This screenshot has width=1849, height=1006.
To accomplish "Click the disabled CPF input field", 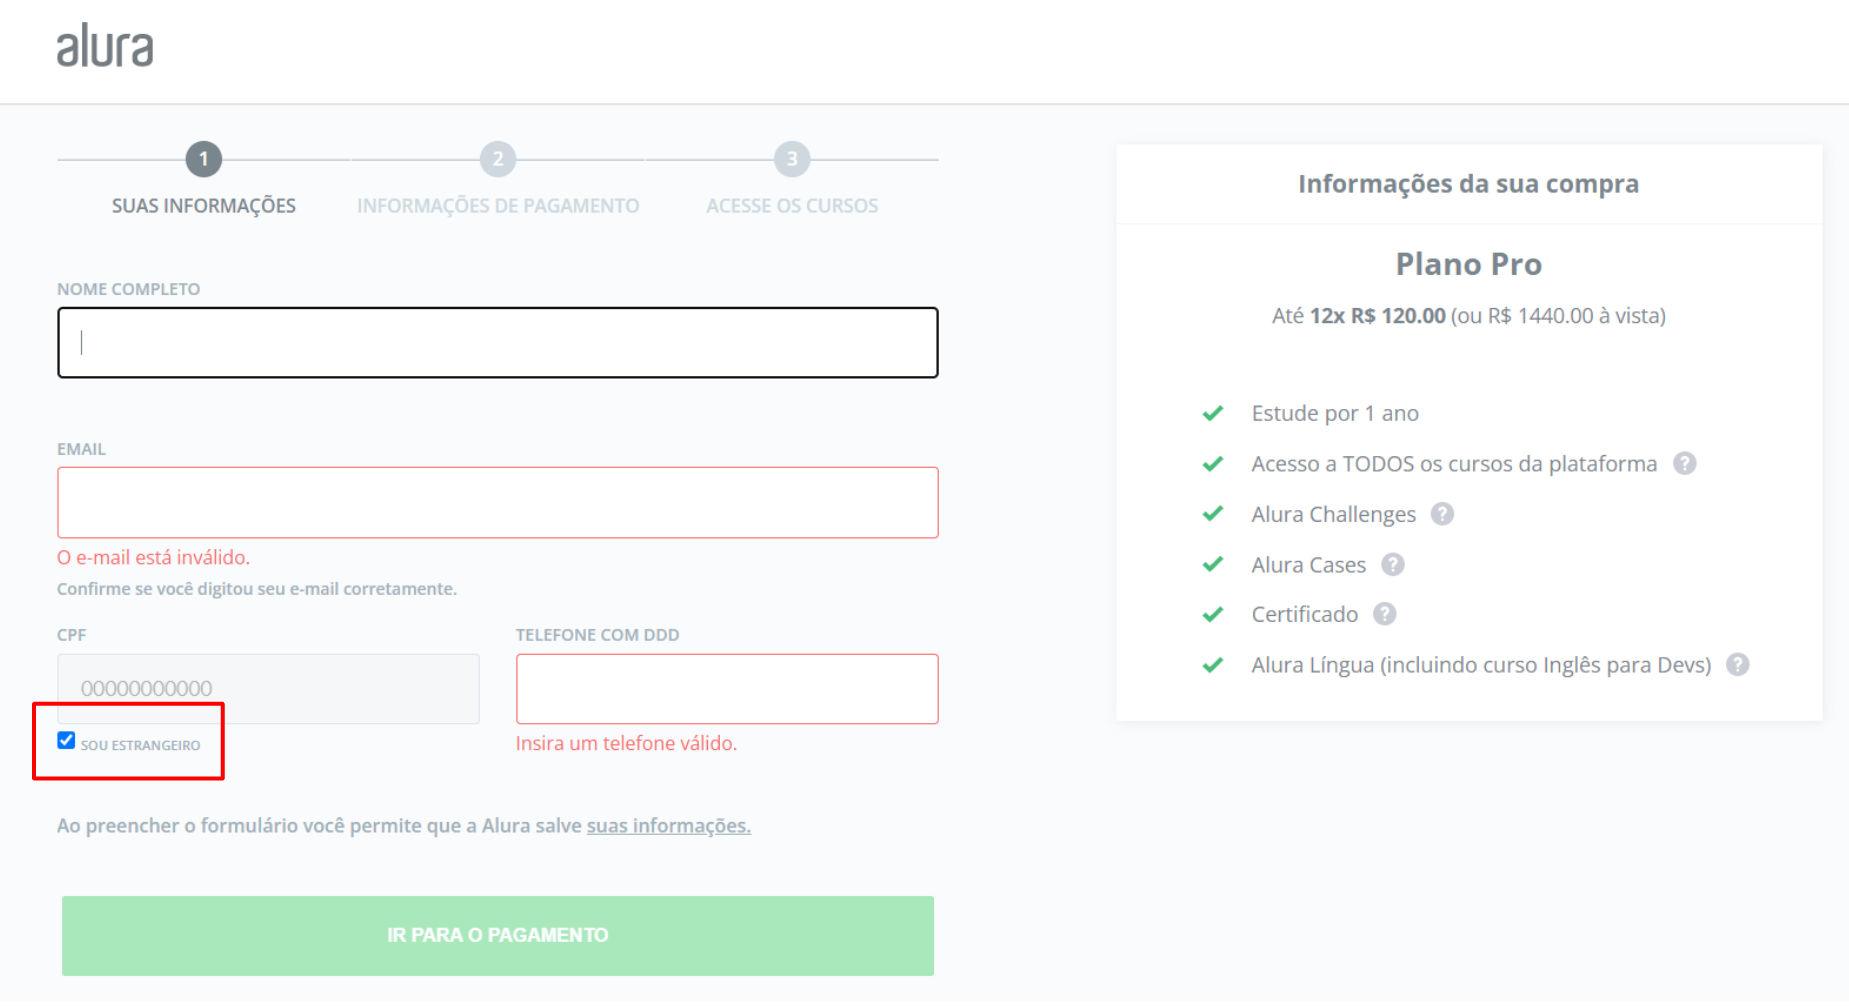I will (268, 689).
